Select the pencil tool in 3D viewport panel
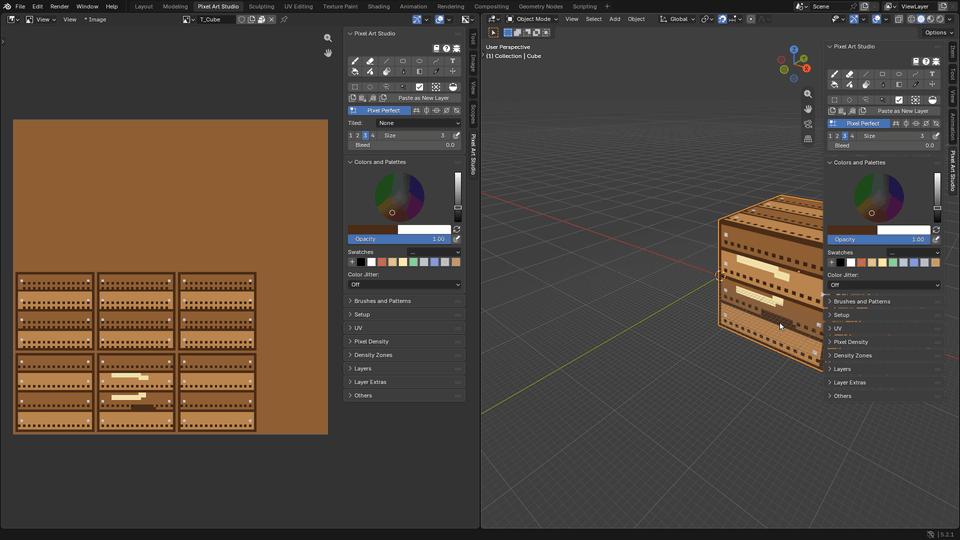The height and width of the screenshot is (540, 960). click(834, 74)
